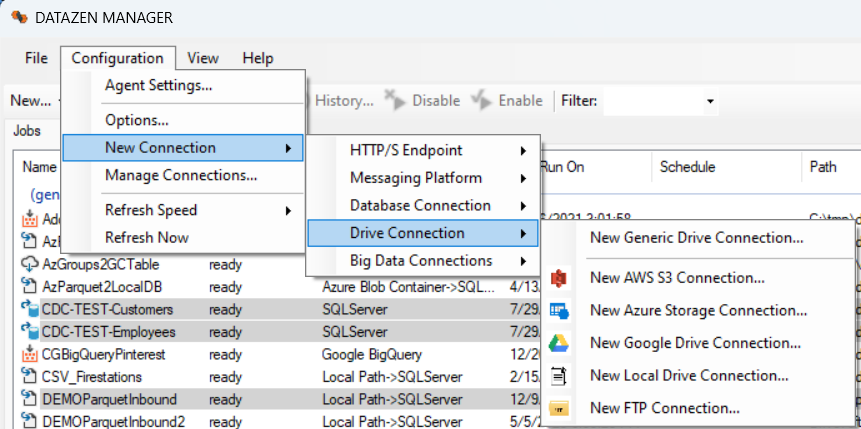The image size is (861, 429).
Task: Click the Azure Storage connection icon
Action: (559, 311)
